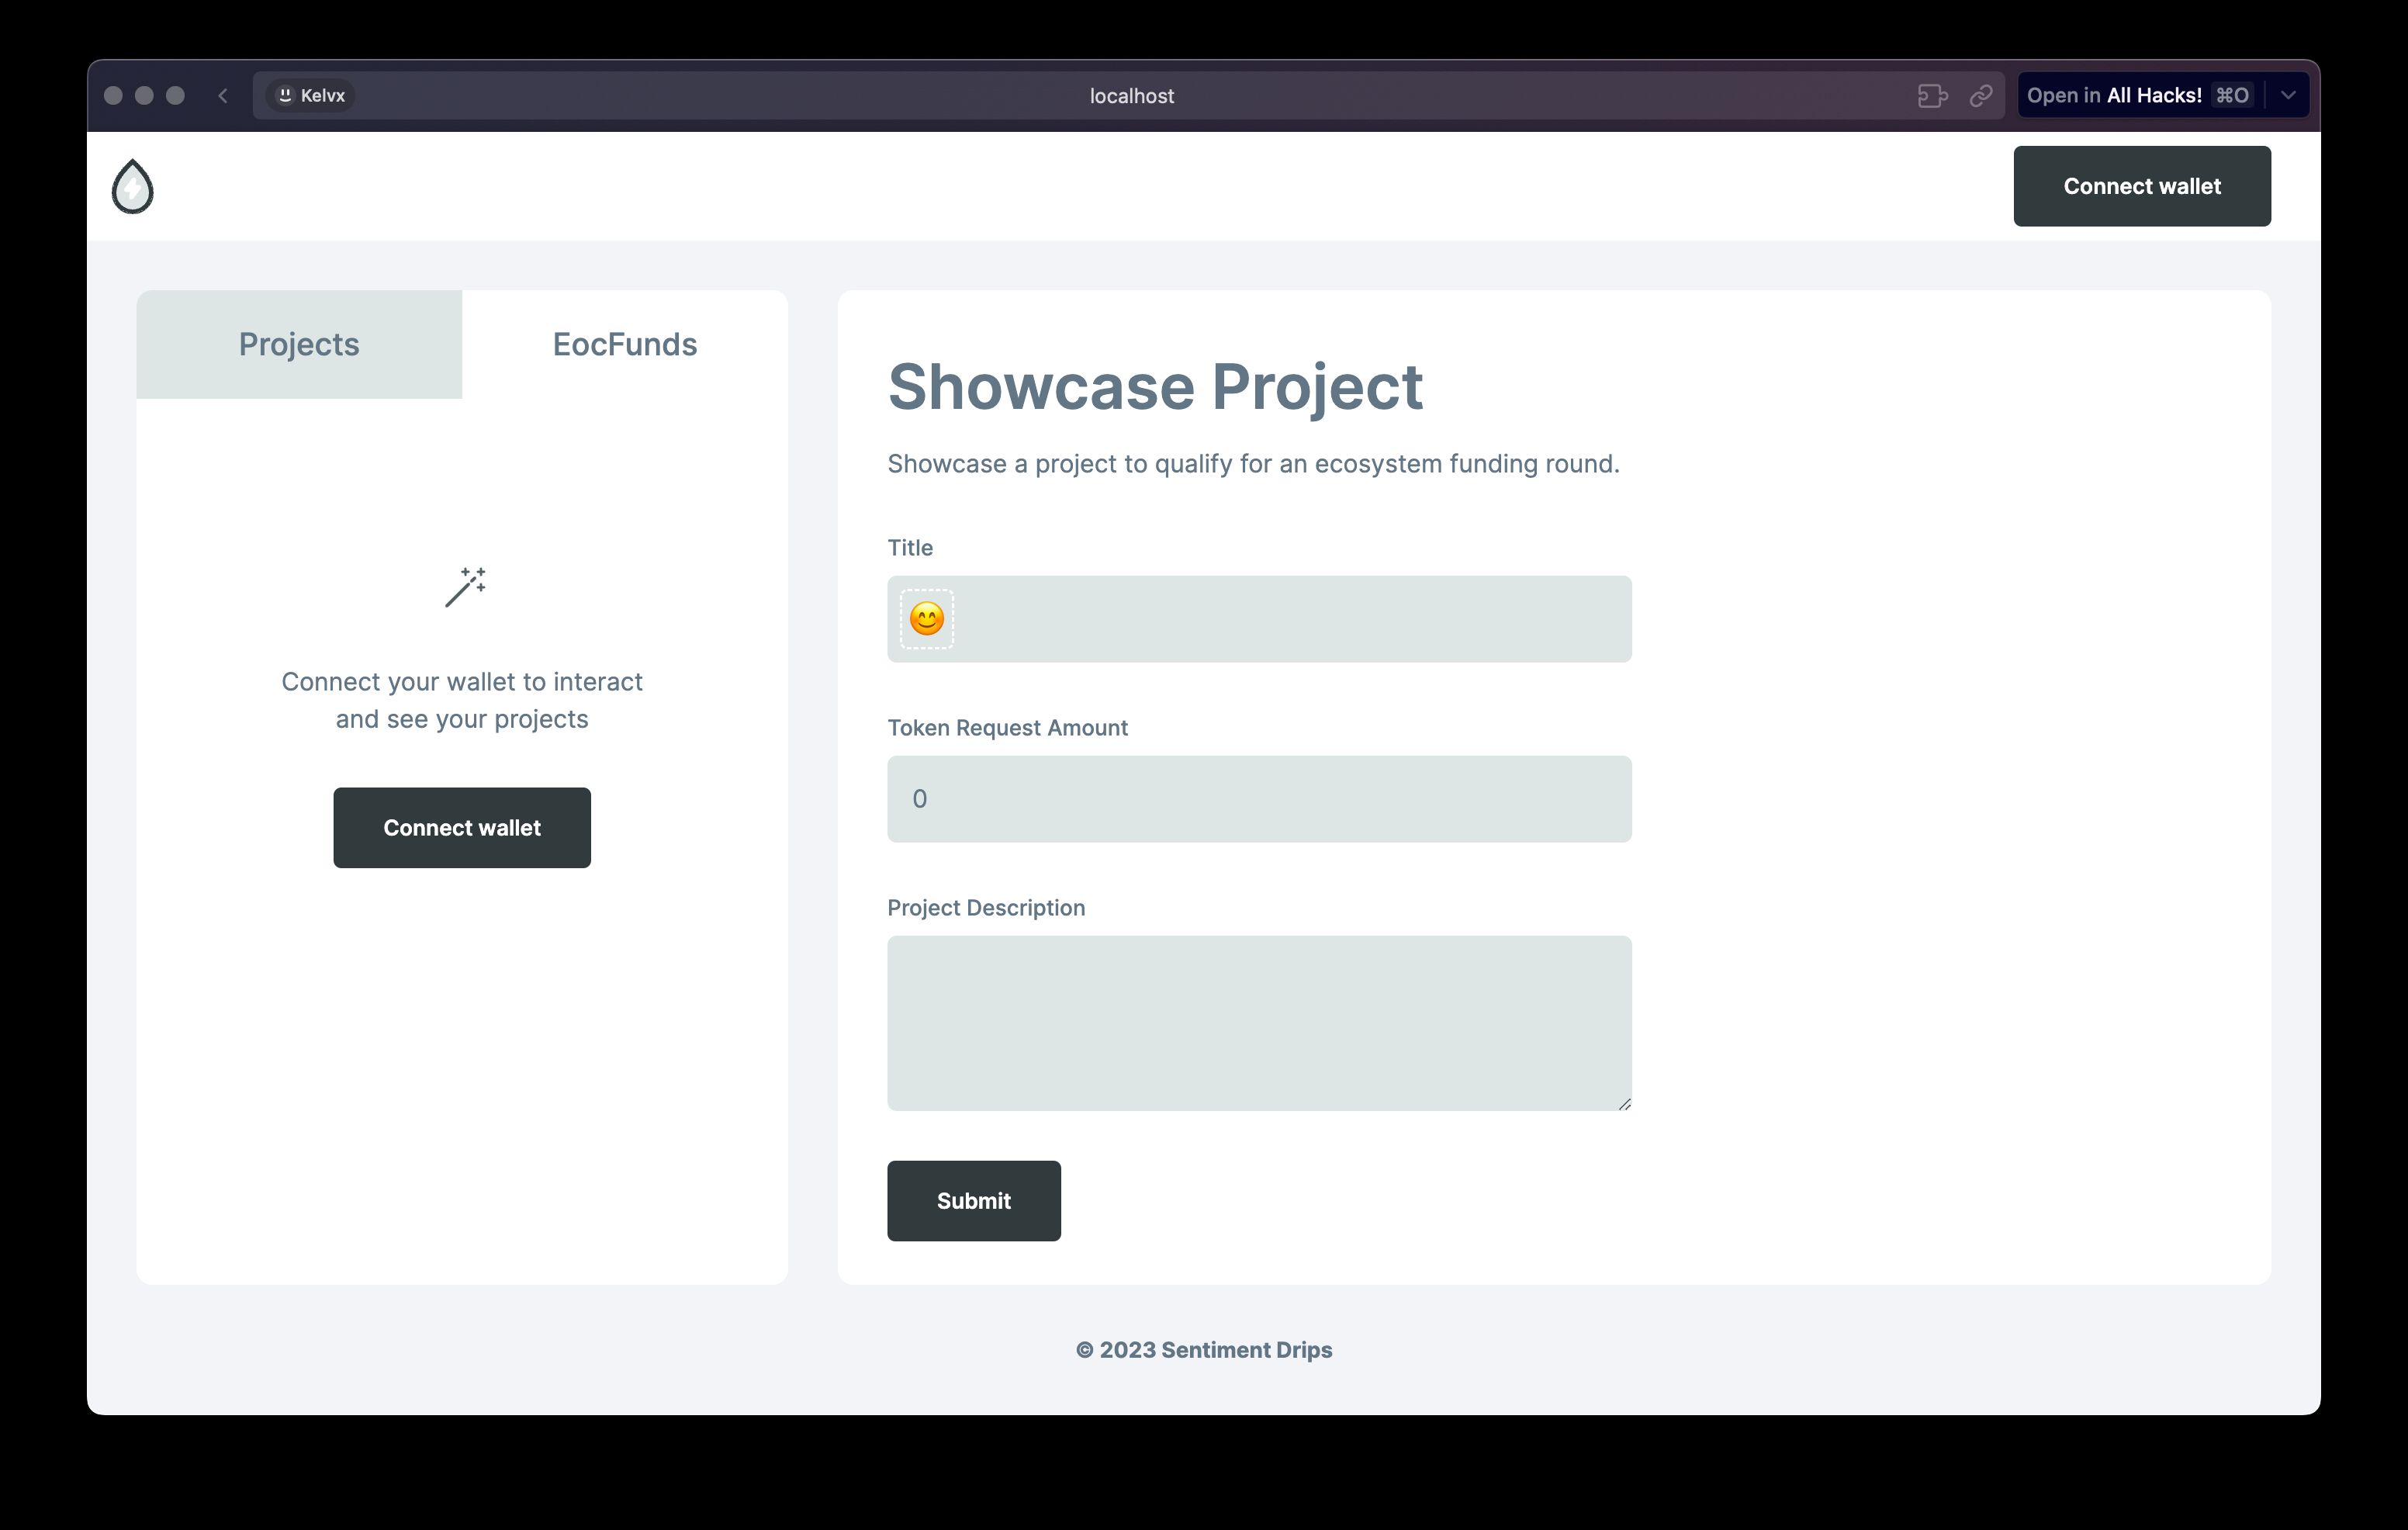The height and width of the screenshot is (1530, 2408).
Task: Click the Token Request Amount label
Action: (x=1008, y=728)
